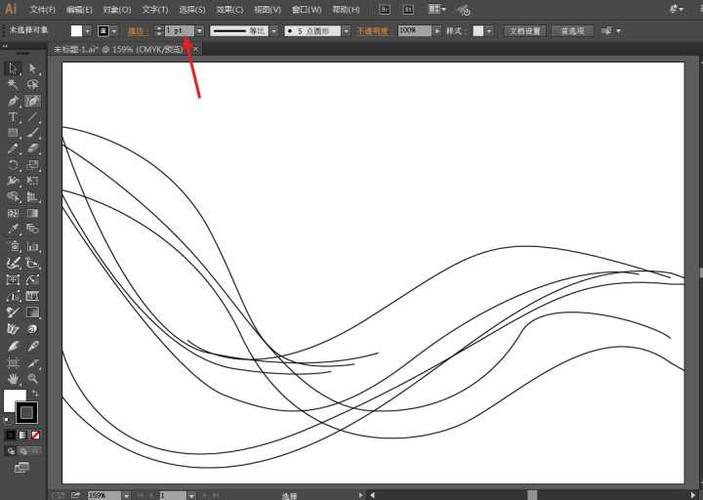Open Adobe Stock (St) button

408,9
